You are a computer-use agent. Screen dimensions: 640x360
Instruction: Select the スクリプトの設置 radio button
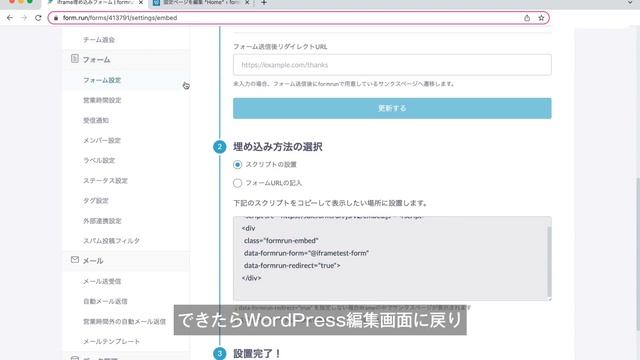[237, 164]
